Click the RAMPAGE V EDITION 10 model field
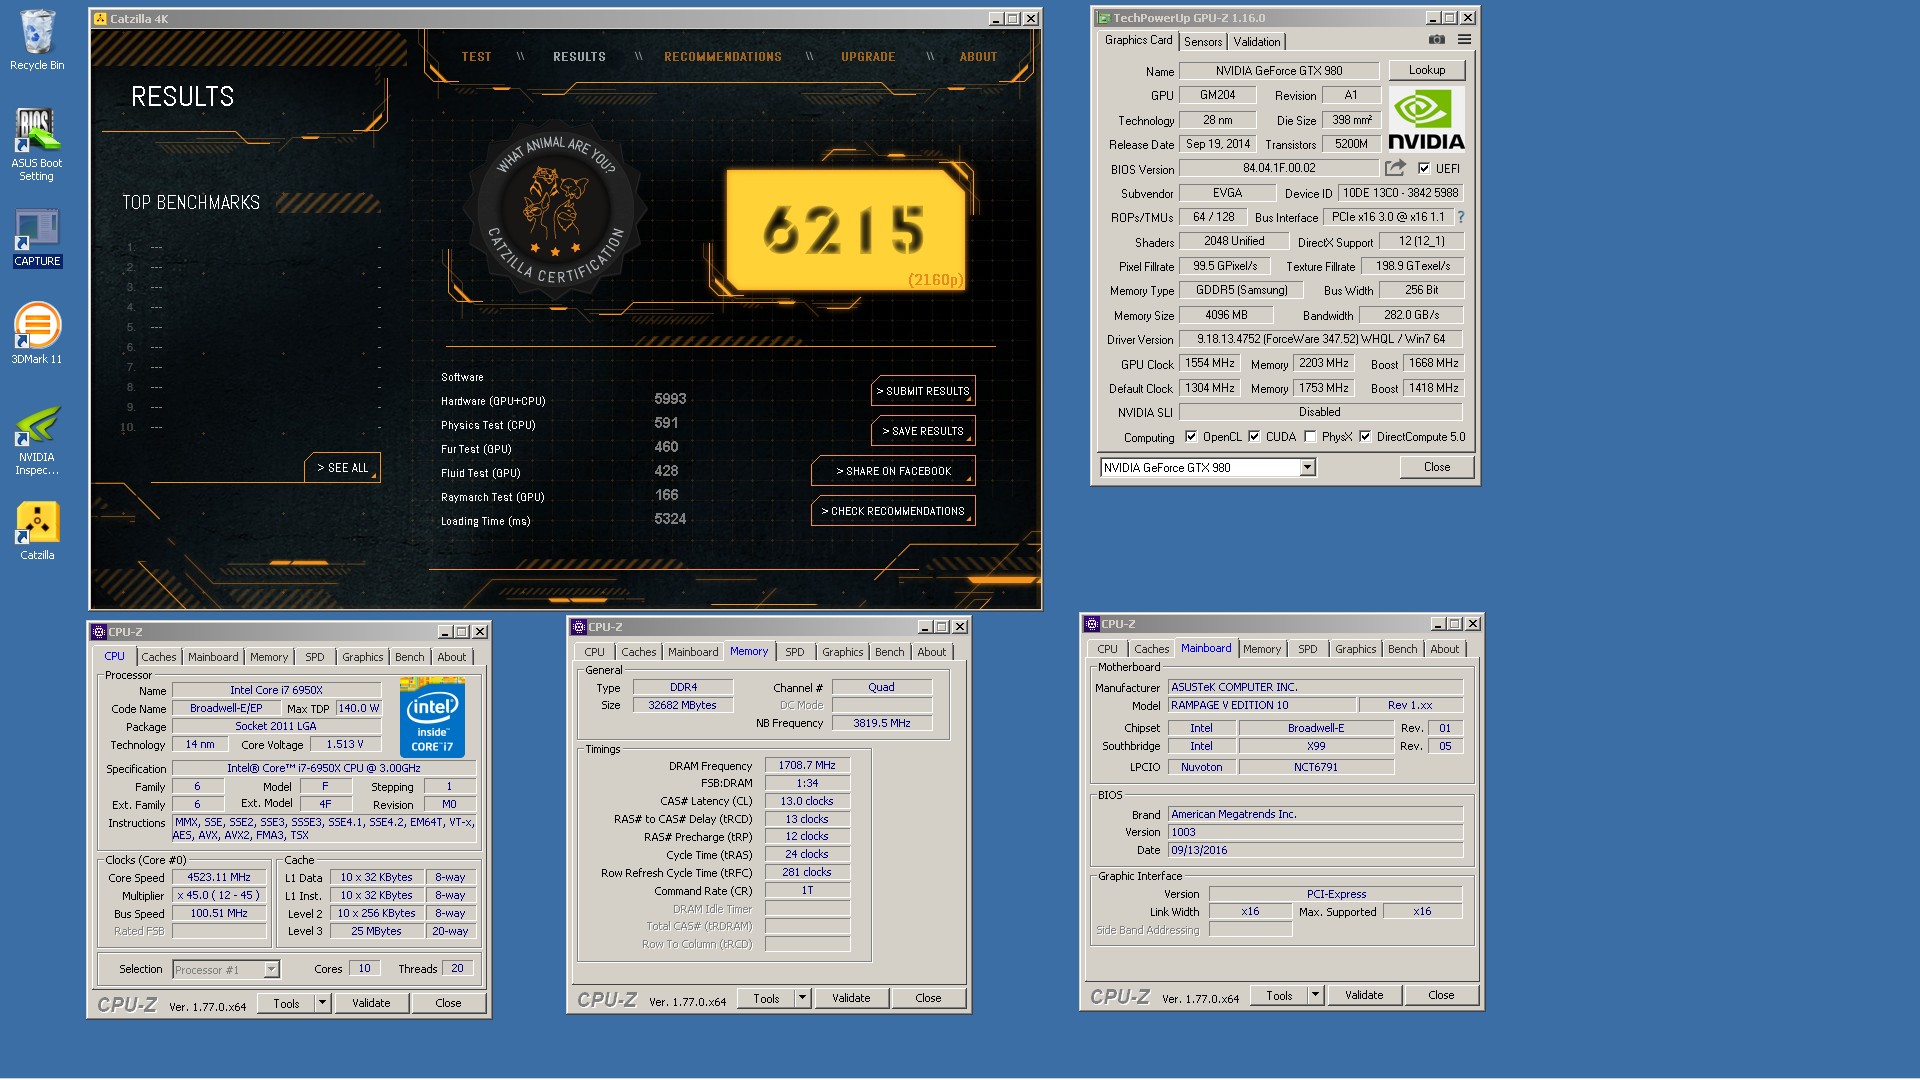 click(1262, 705)
